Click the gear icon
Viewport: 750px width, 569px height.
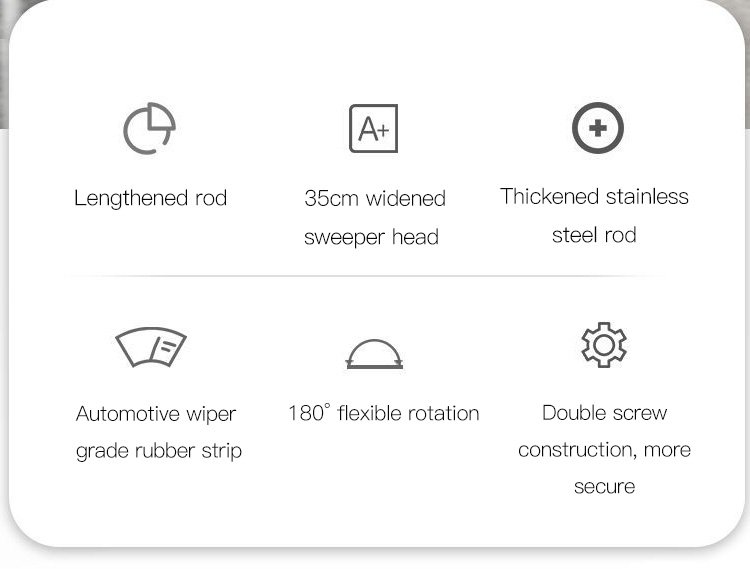coord(604,345)
